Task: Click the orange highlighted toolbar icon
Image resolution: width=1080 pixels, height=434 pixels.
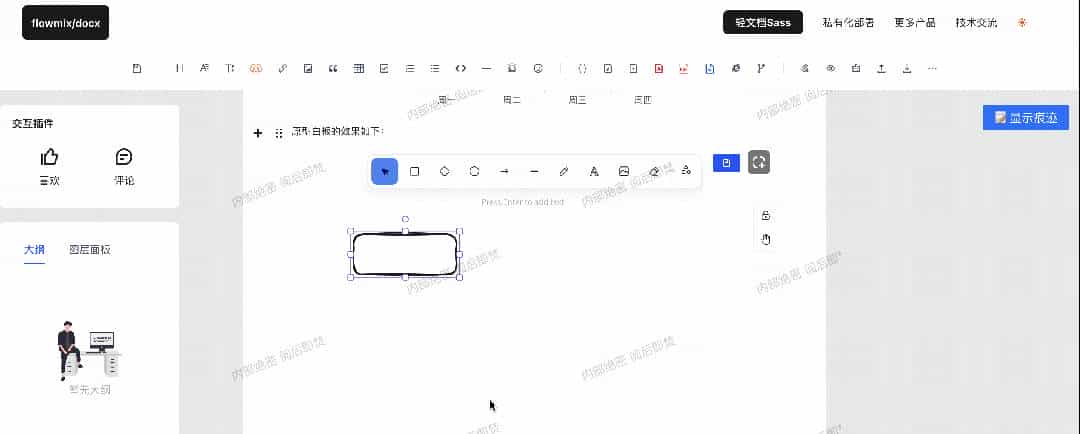Action: (x=256, y=68)
